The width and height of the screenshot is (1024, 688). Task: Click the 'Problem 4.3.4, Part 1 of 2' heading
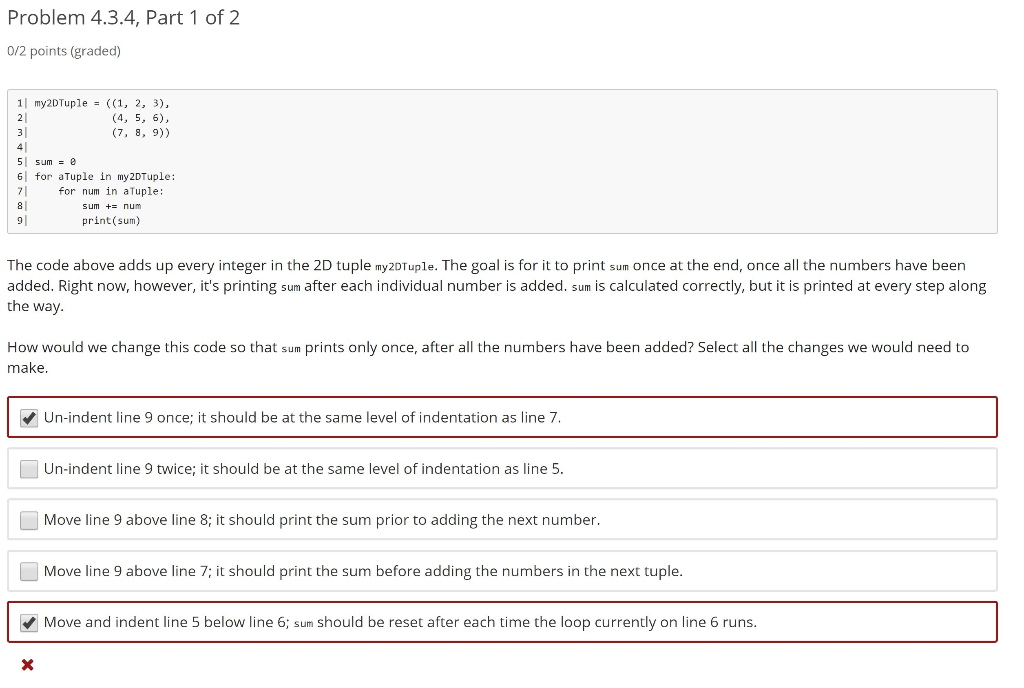tap(123, 17)
